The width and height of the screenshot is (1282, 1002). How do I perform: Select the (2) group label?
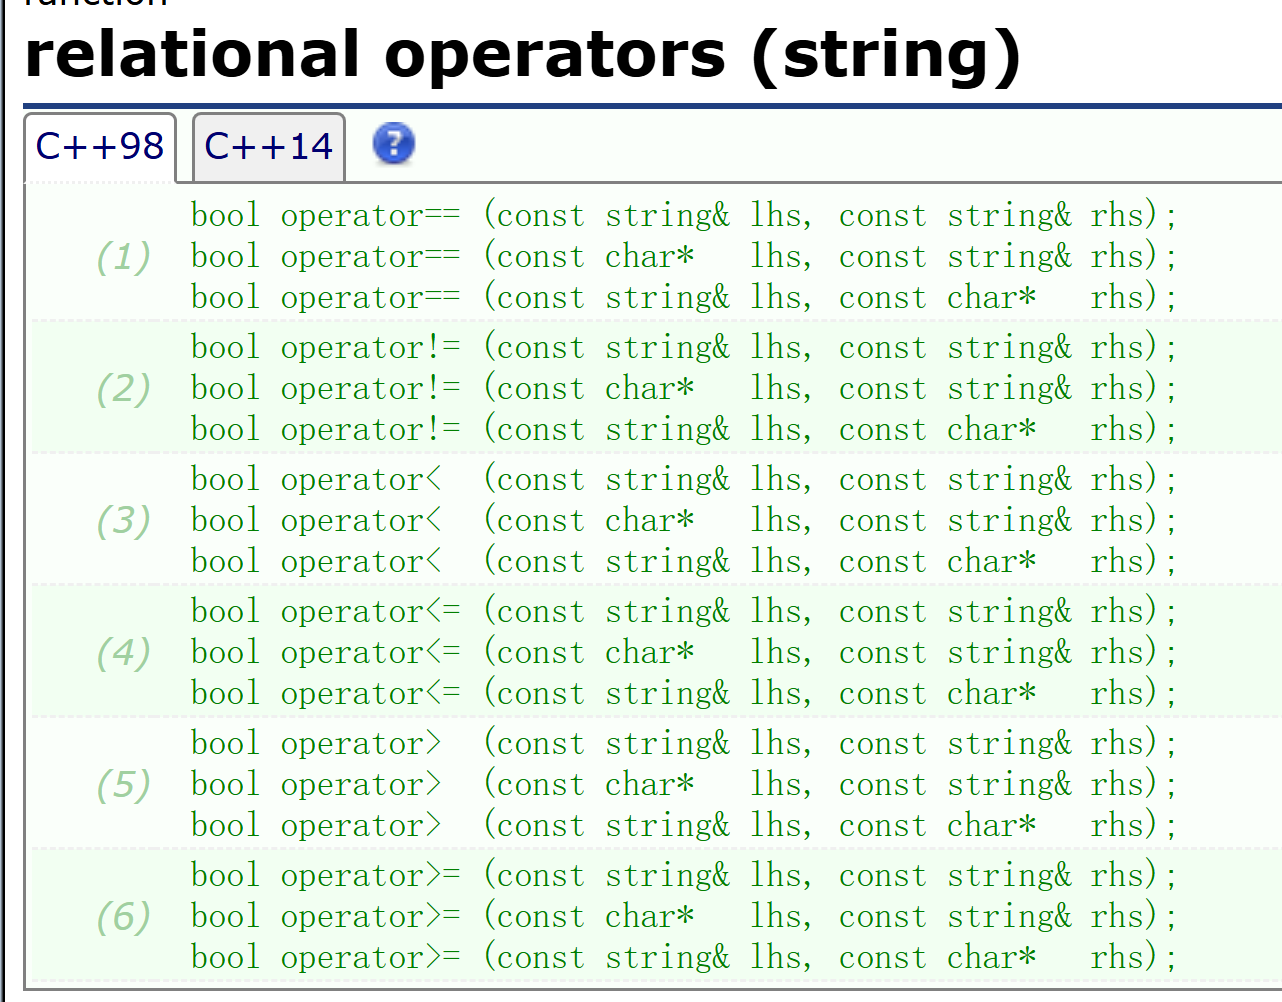(x=124, y=389)
